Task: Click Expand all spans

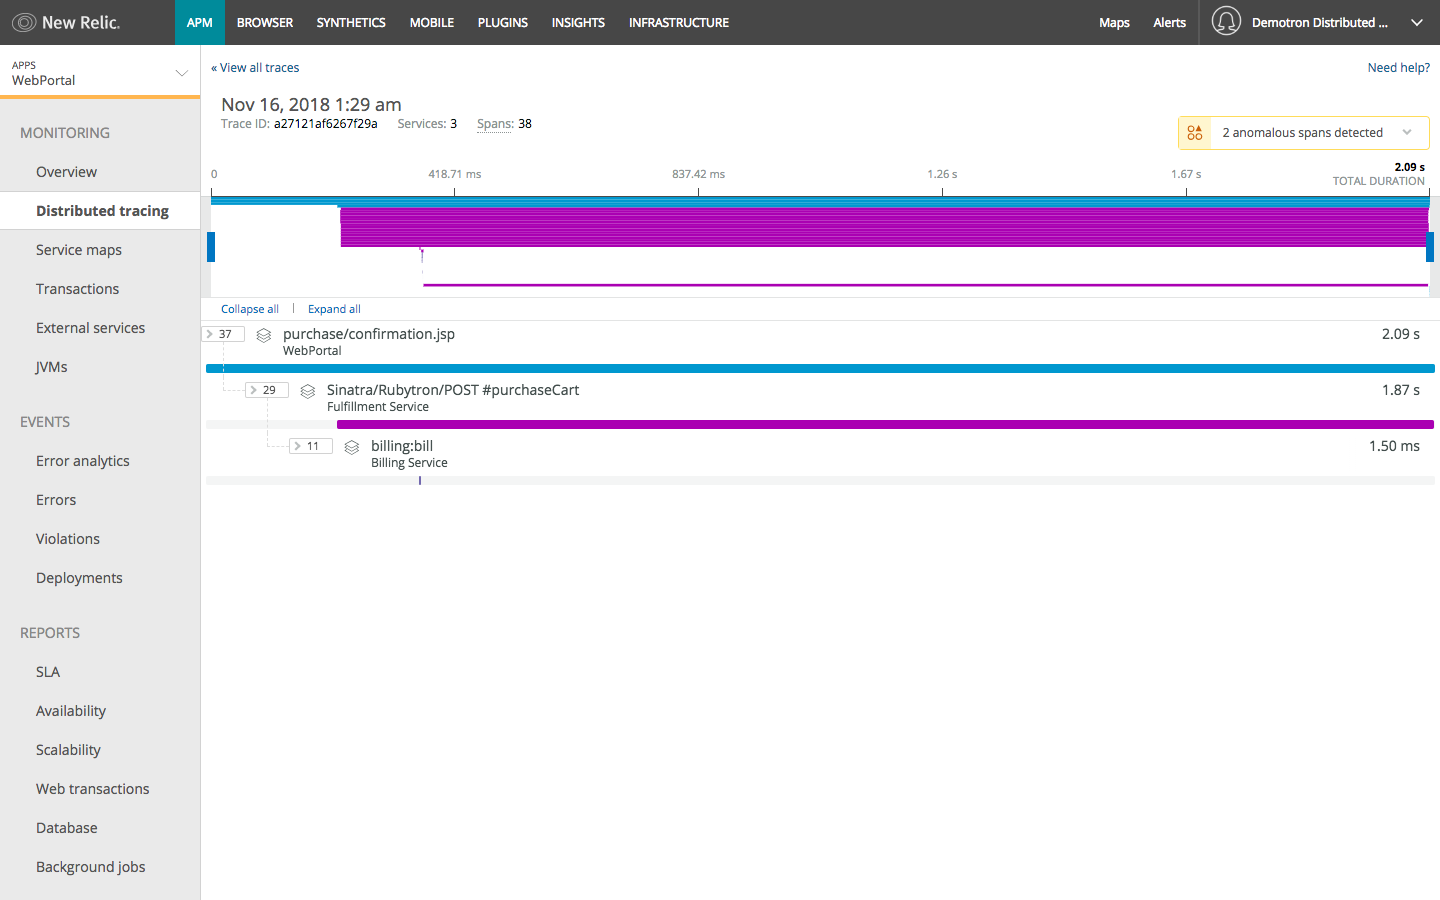Action: pyautogui.click(x=334, y=309)
